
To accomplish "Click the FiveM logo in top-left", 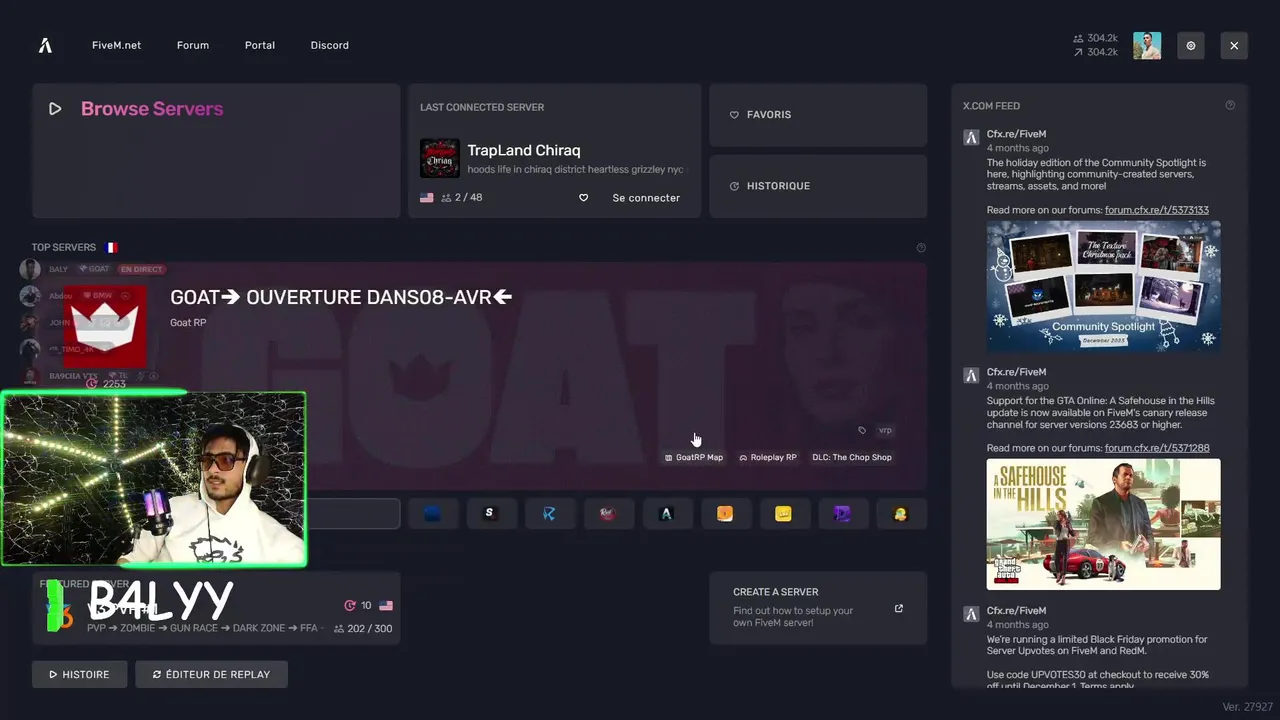I will pos(45,45).
